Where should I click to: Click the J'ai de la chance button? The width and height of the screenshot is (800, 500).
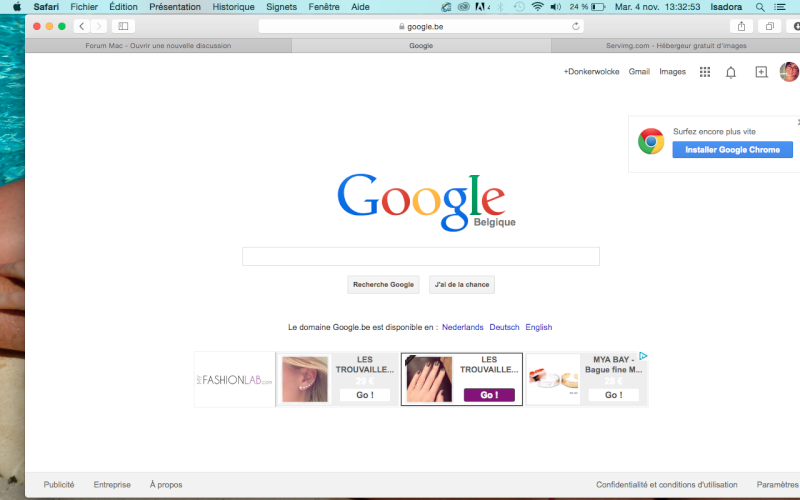coord(462,284)
